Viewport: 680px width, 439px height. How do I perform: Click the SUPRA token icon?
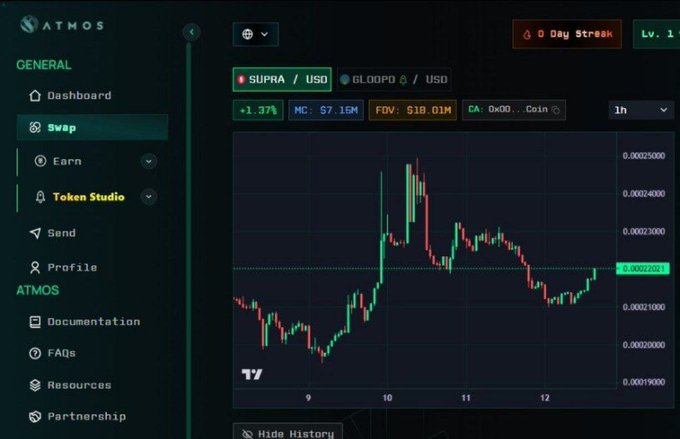pyautogui.click(x=242, y=79)
